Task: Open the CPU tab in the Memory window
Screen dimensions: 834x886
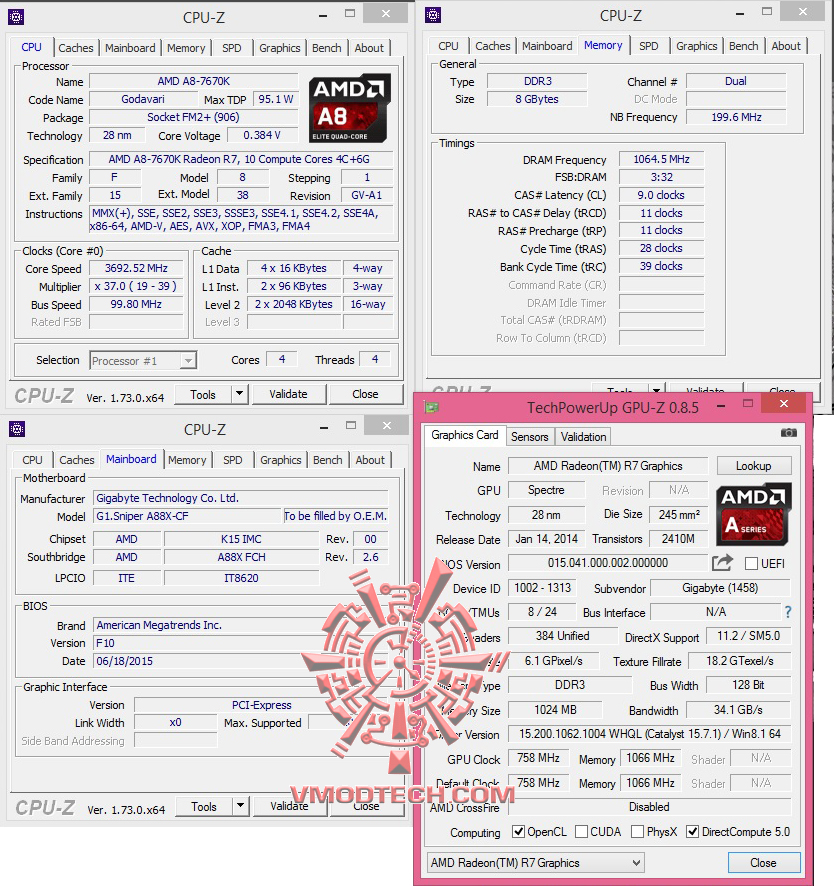Action: (448, 46)
